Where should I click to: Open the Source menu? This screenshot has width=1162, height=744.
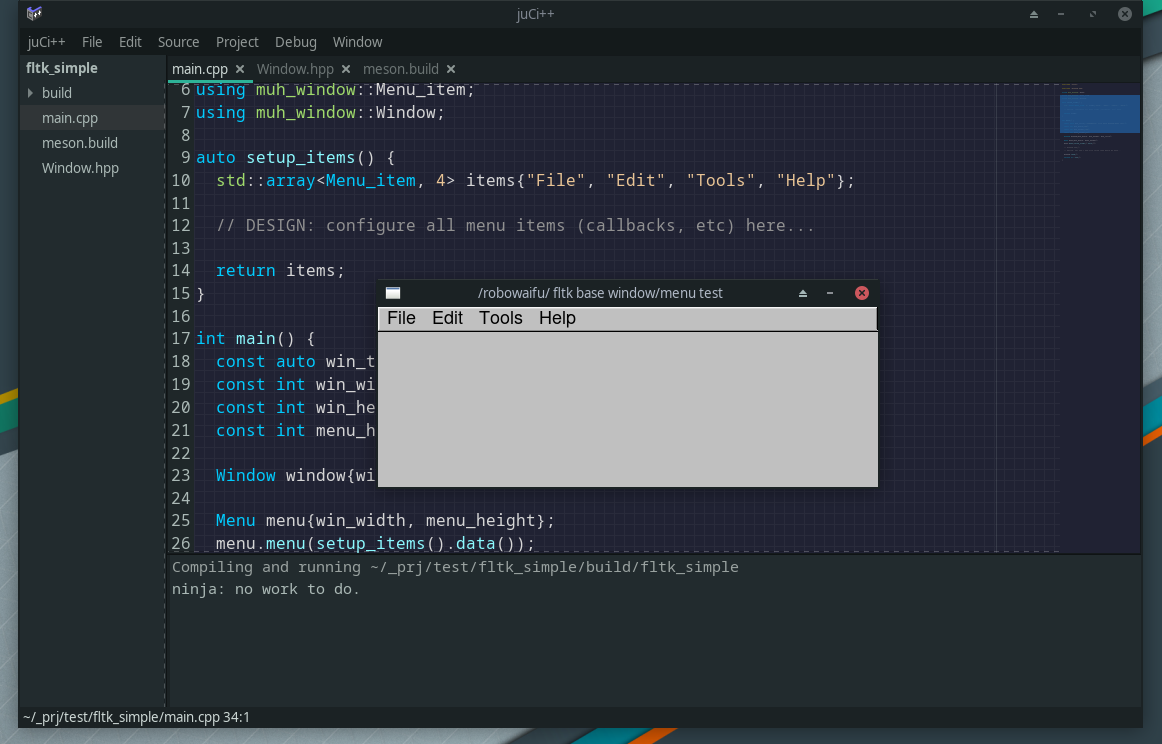178,42
